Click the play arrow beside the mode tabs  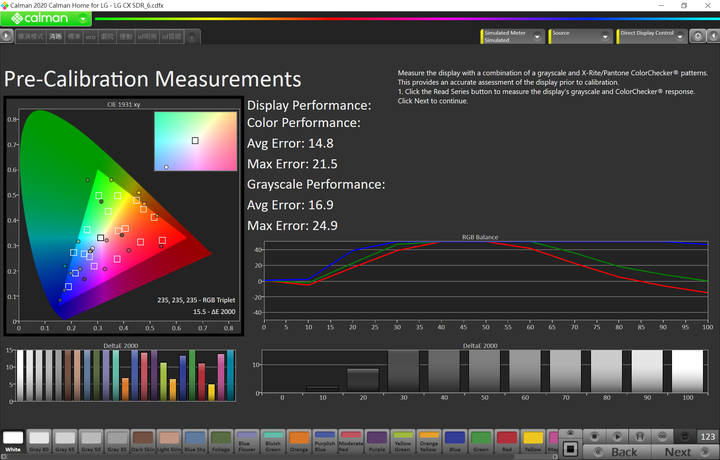pyautogui.click(x=6, y=36)
